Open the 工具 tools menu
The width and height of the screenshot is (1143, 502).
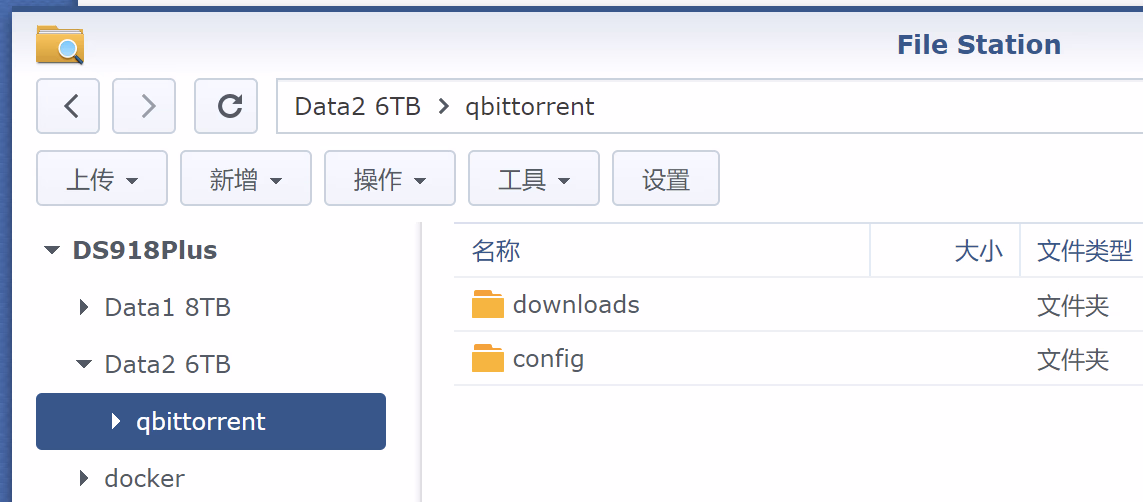pyautogui.click(x=534, y=180)
